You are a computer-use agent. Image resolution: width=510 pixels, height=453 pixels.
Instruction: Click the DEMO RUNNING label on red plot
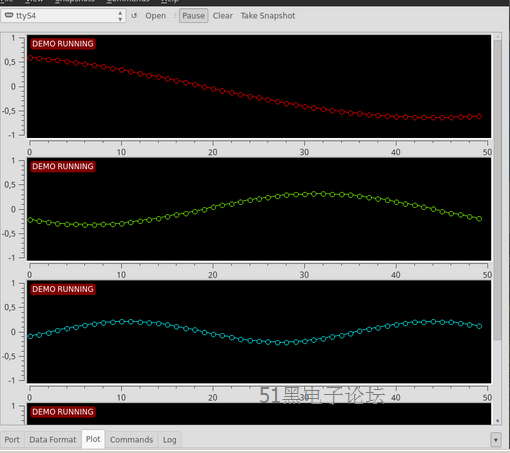[63, 44]
